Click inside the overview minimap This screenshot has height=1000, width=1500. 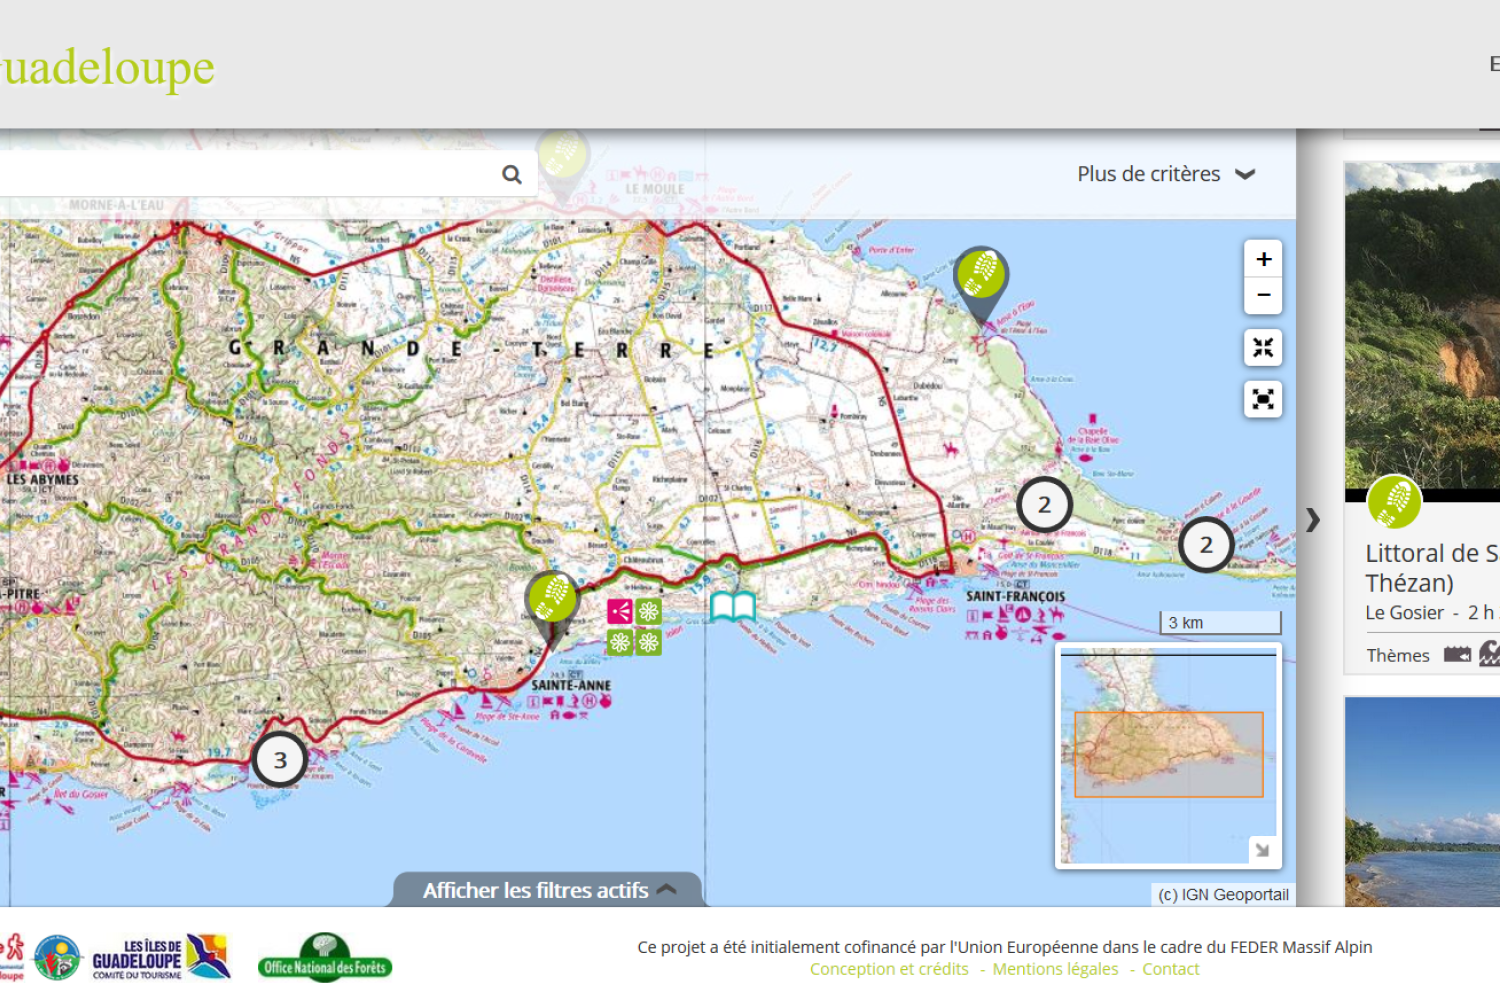pos(1168,755)
